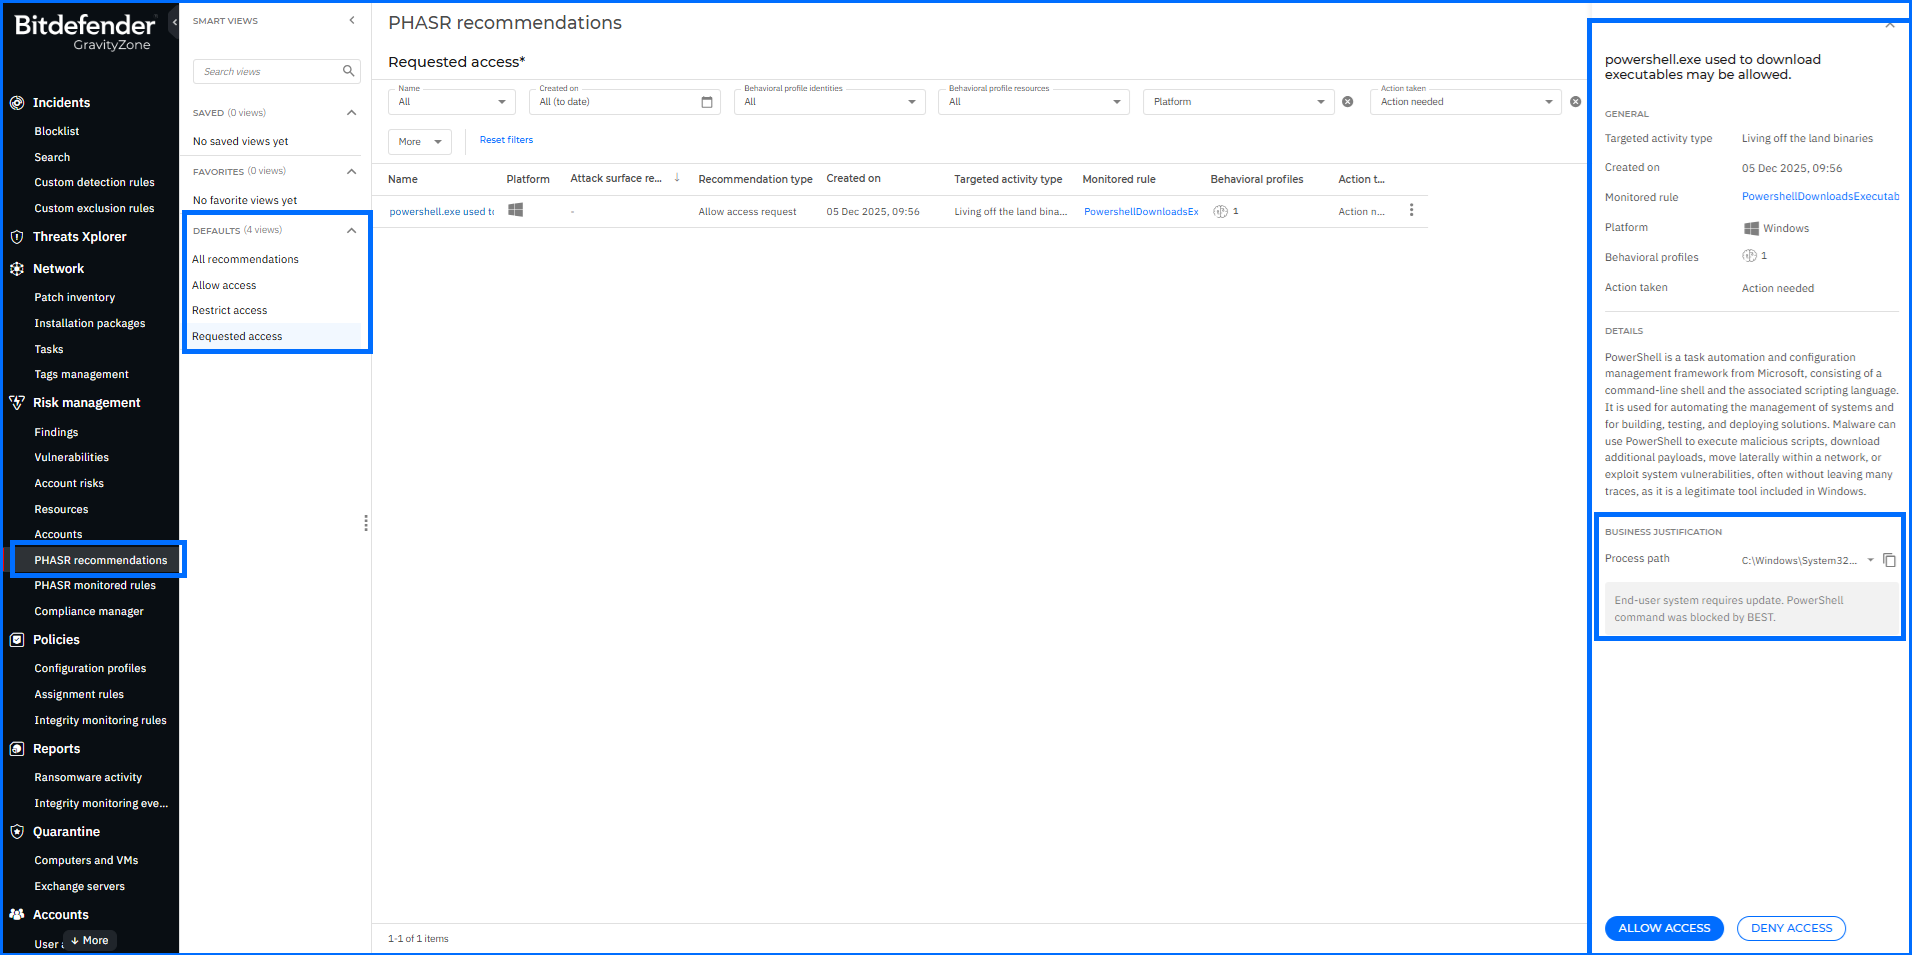Open PHASR monitored rules in sidebar
This screenshot has height=955, width=1912.
click(x=95, y=586)
